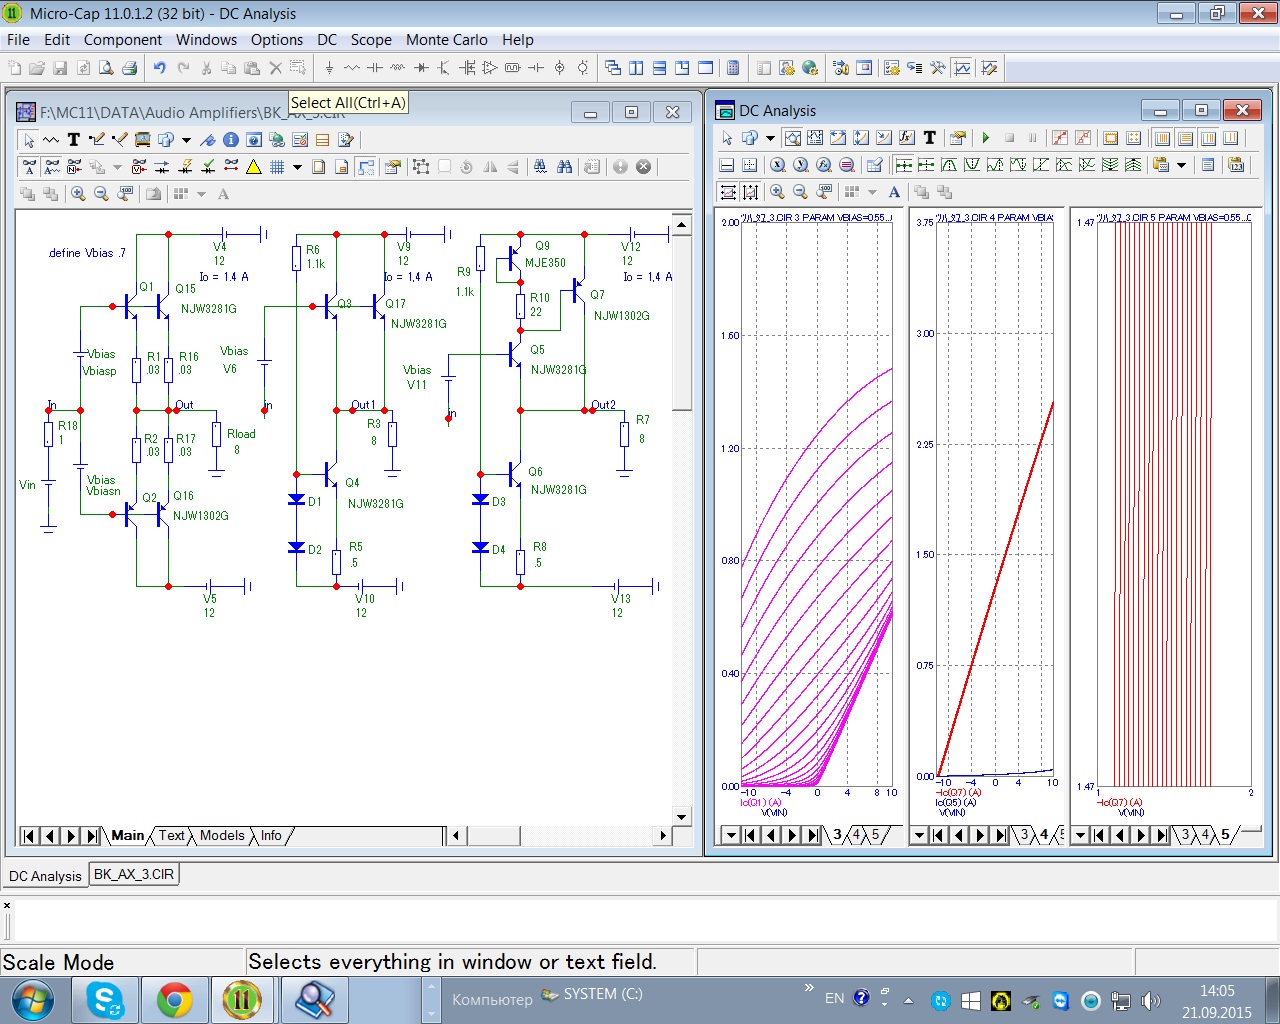Viewport: 1280px width, 1024px height.
Task: Open Google Chrome from the taskbar
Action: coord(174,999)
